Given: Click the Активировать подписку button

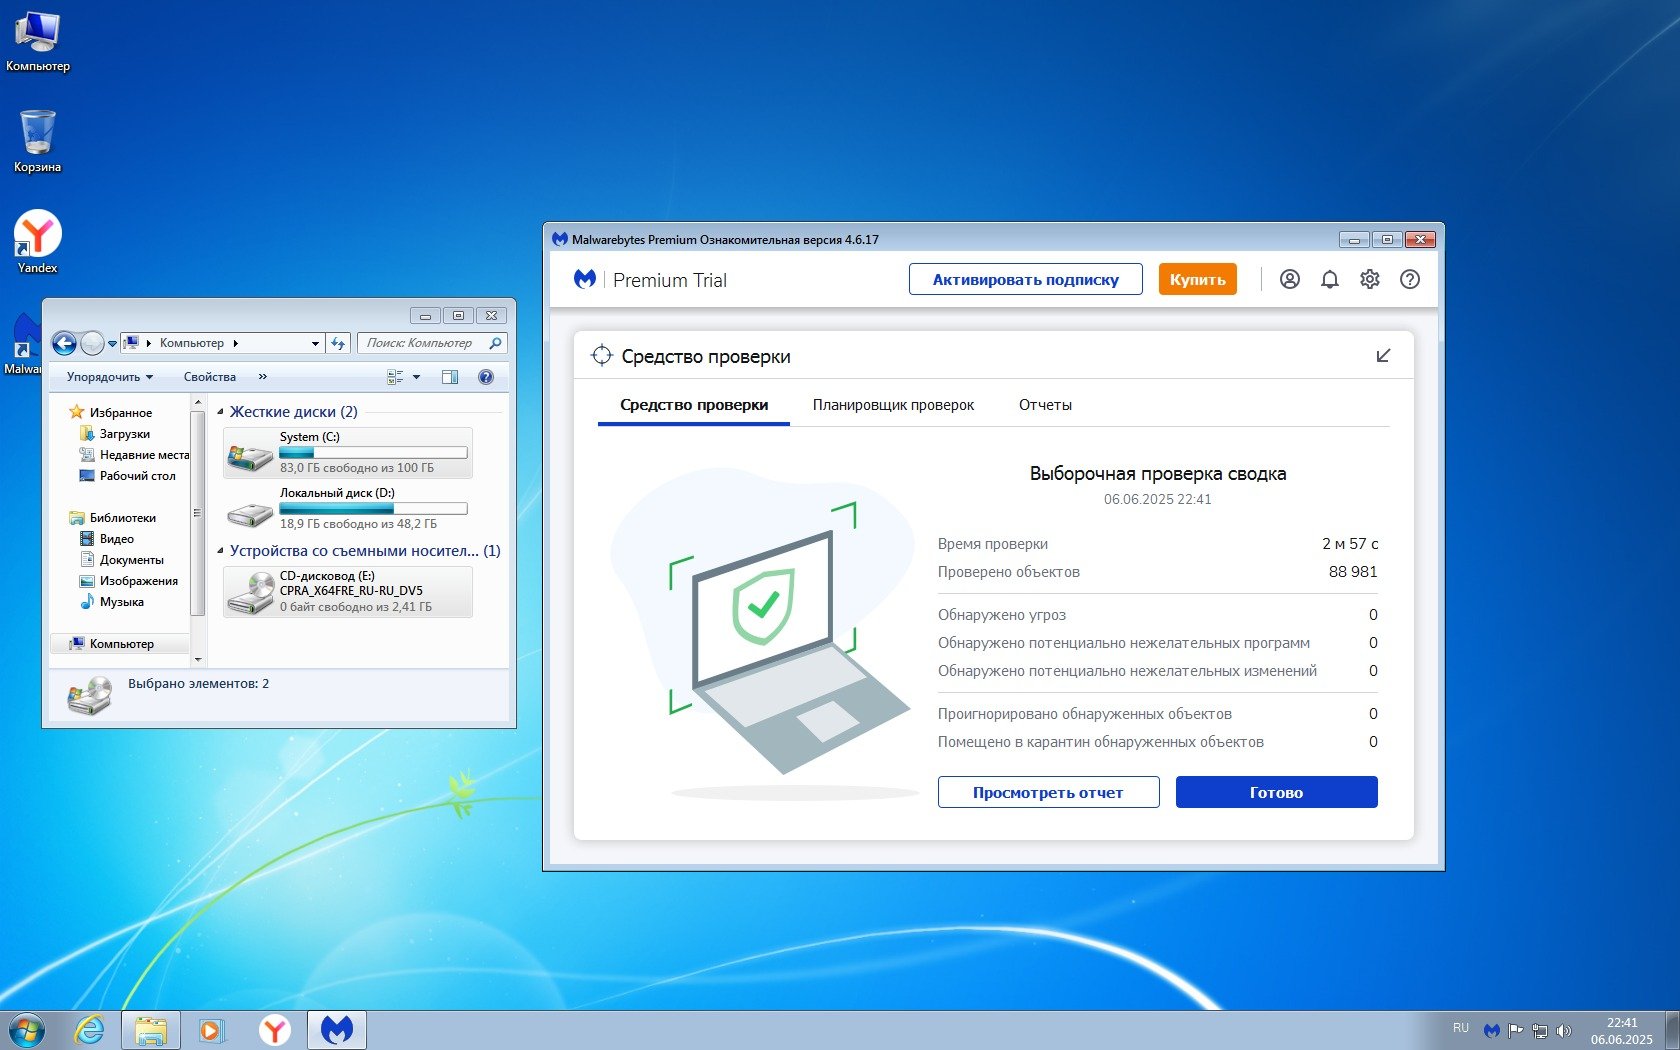Looking at the screenshot, I should click(x=1025, y=280).
